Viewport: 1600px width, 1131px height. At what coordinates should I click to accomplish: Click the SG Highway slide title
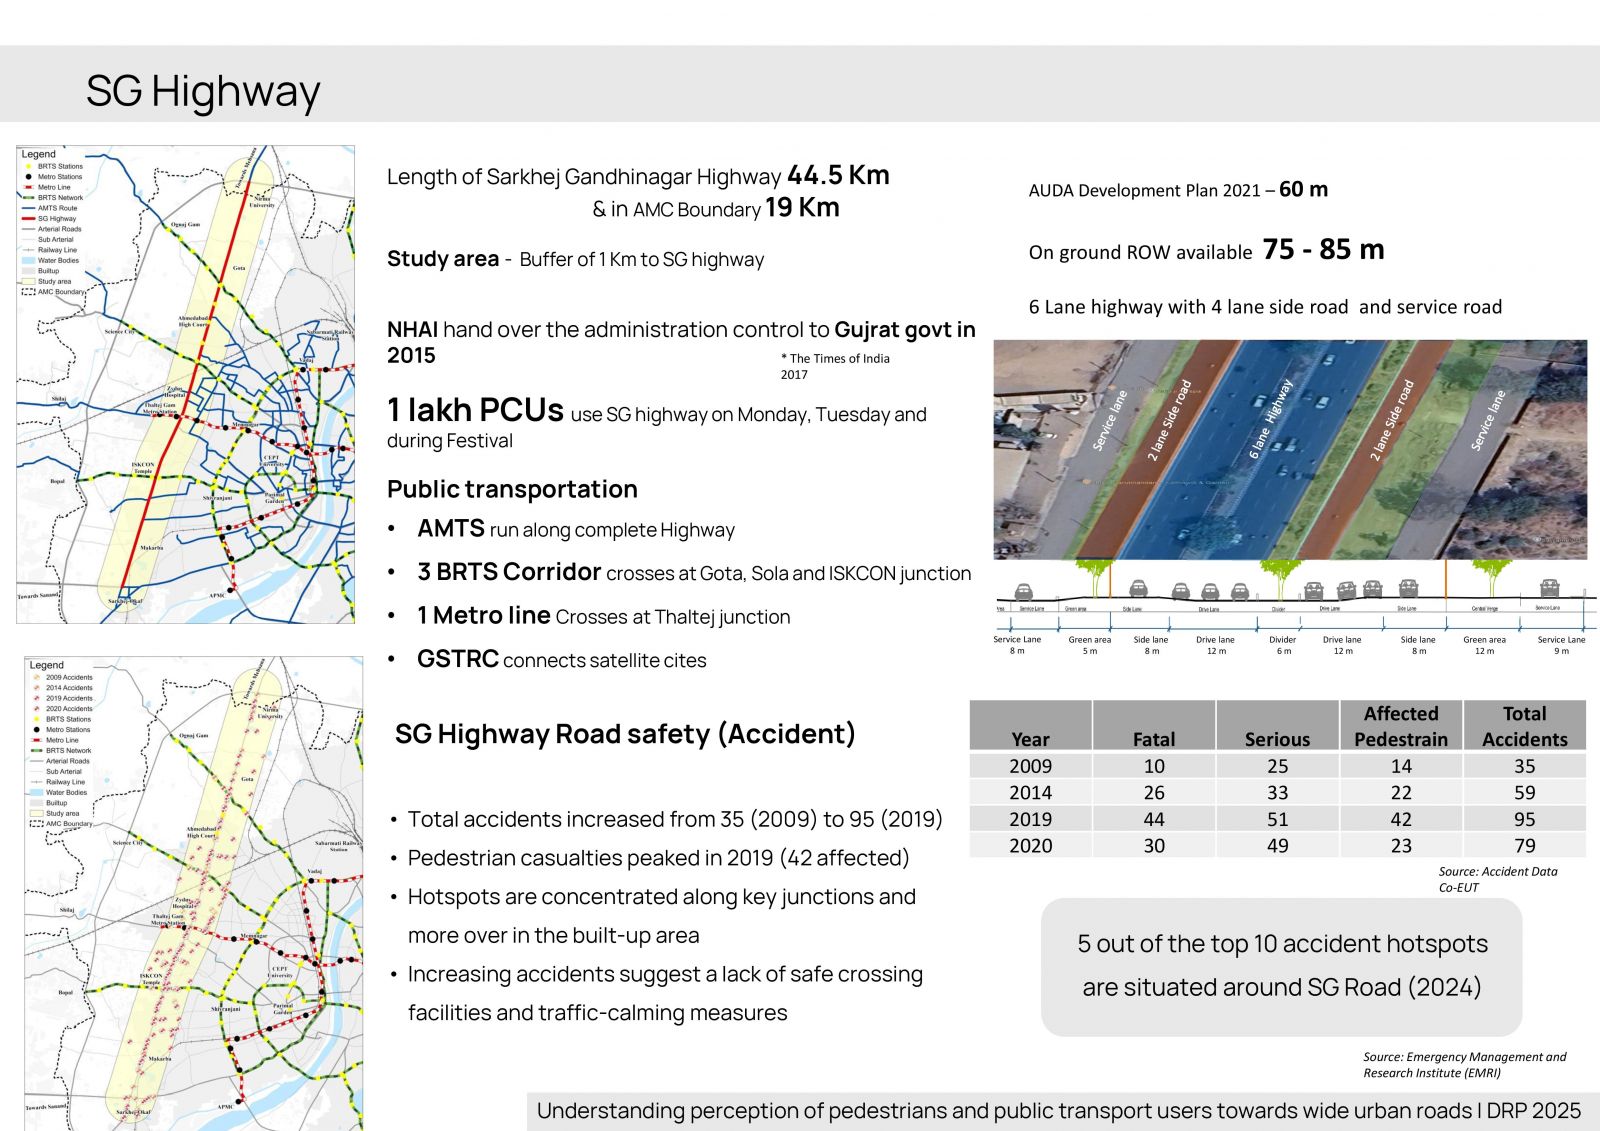[203, 91]
